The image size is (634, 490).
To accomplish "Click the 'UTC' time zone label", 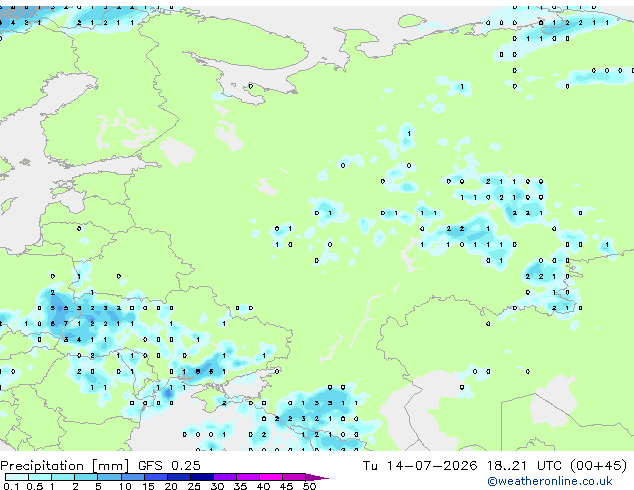I will [x=549, y=466].
